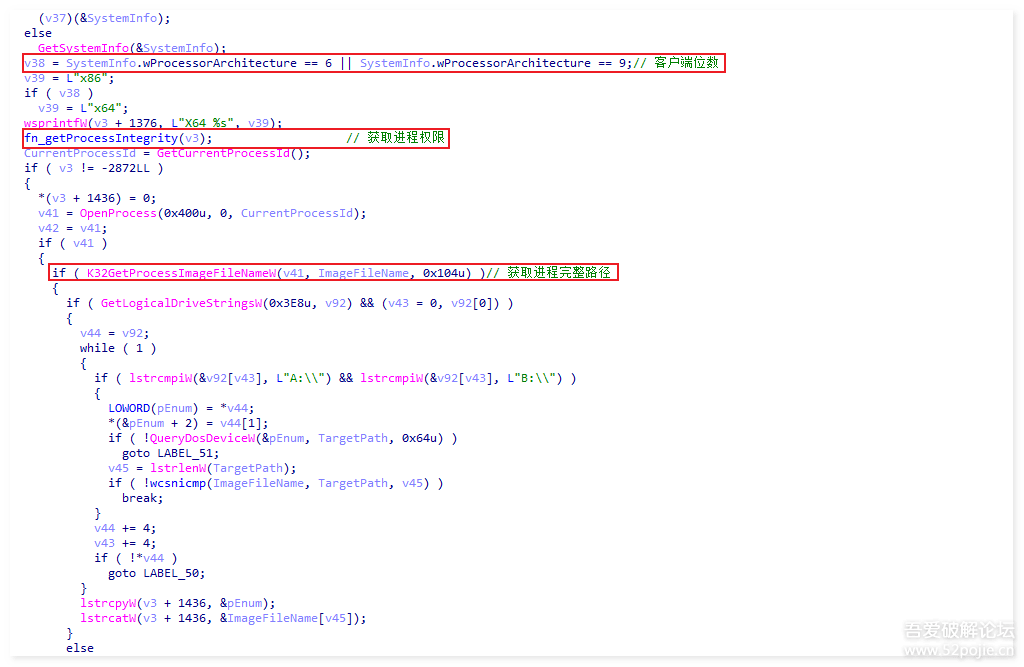This screenshot has height=667, width=1024.
Task: Click the 客户端位数 comment
Action: 686,63
